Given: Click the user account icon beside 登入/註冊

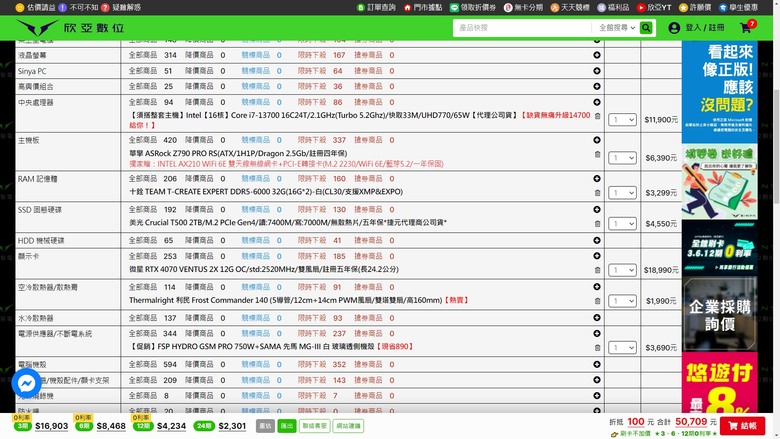Looking at the screenshot, I should (674, 28).
